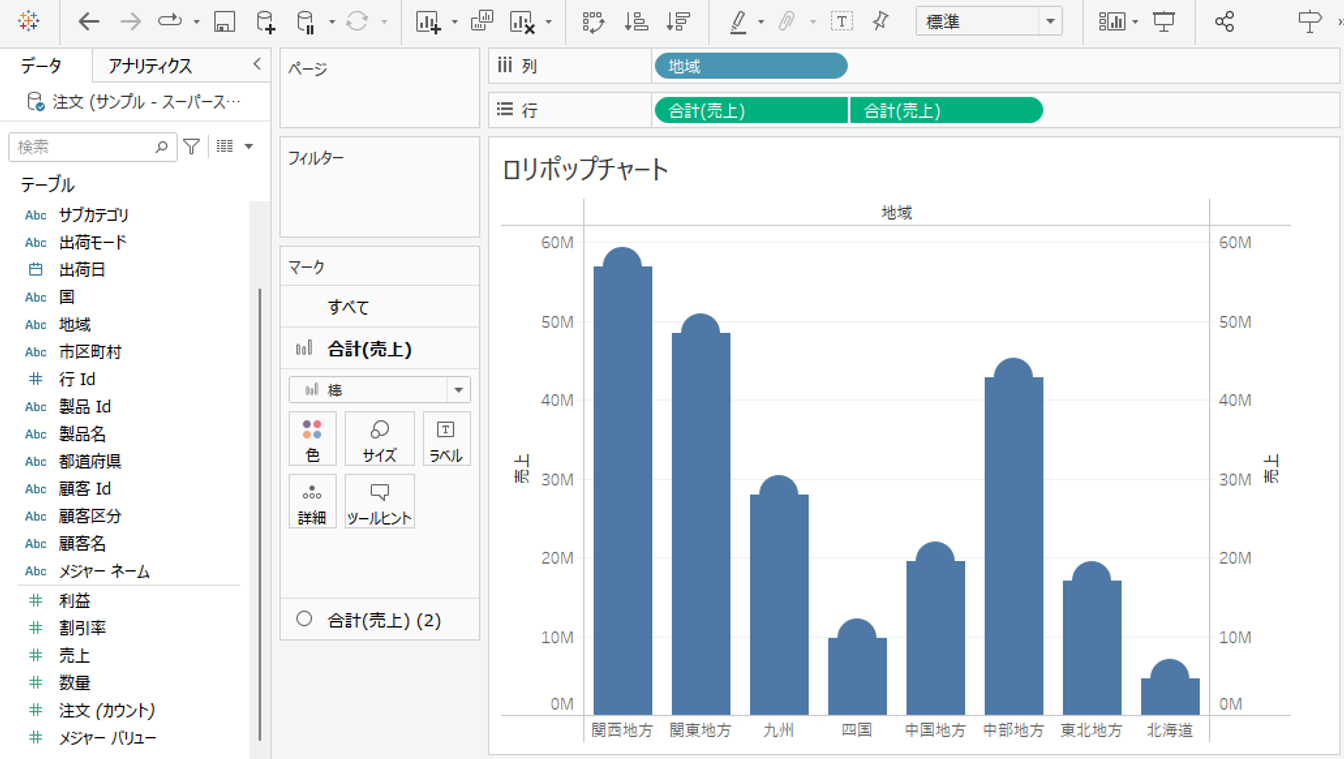Click the 九州 axis label

tap(778, 730)
